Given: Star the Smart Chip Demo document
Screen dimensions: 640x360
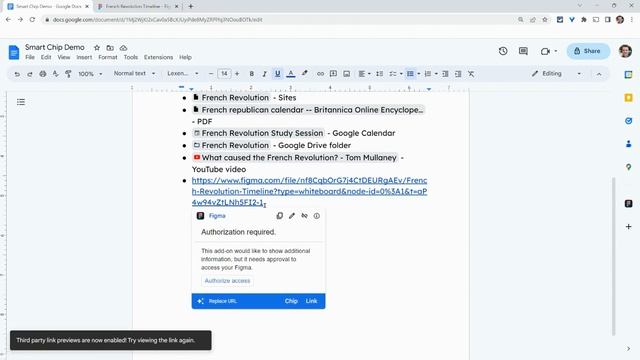Looking at the screenshot, I should click(97, 48).
